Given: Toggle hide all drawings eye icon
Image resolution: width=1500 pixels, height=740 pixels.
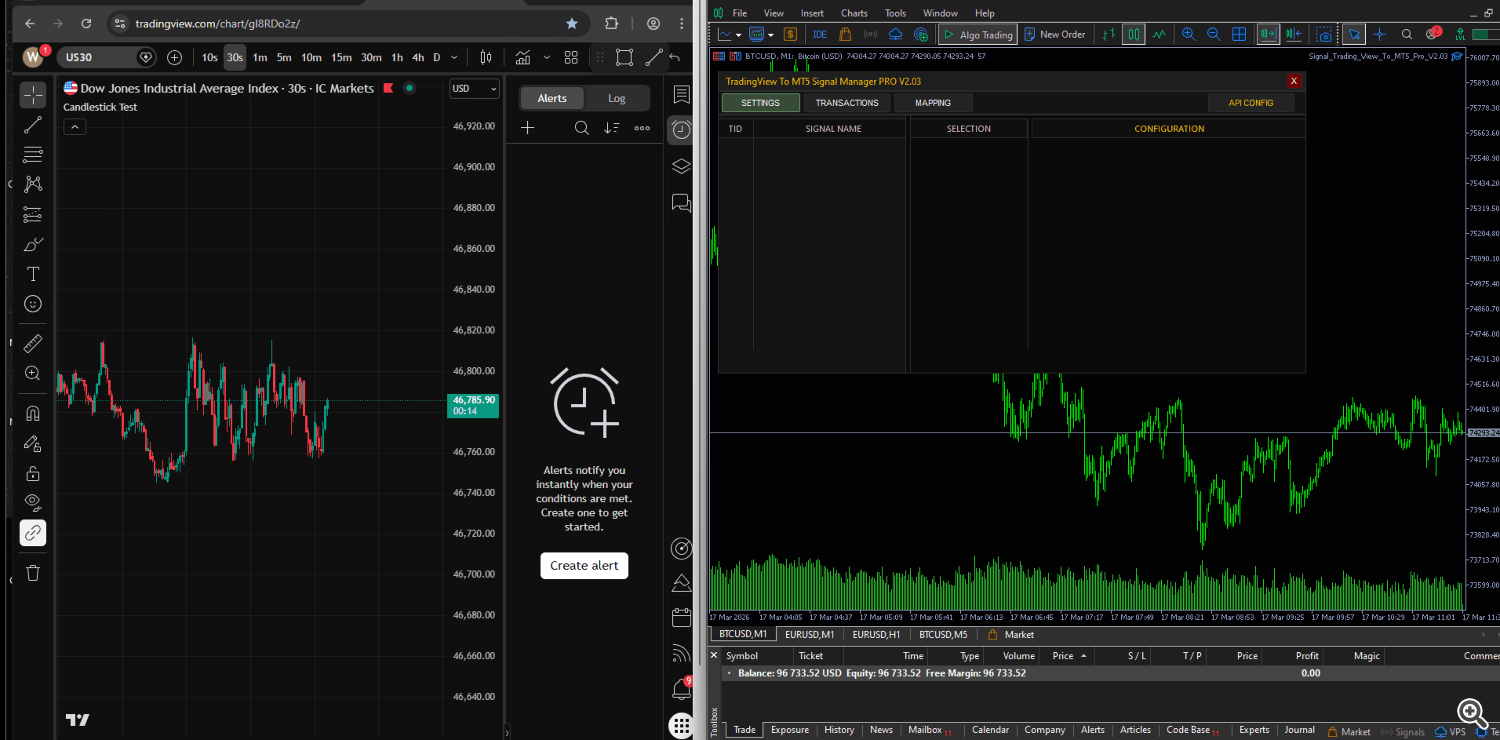Looking at the screenshot, I should (33, 502).
